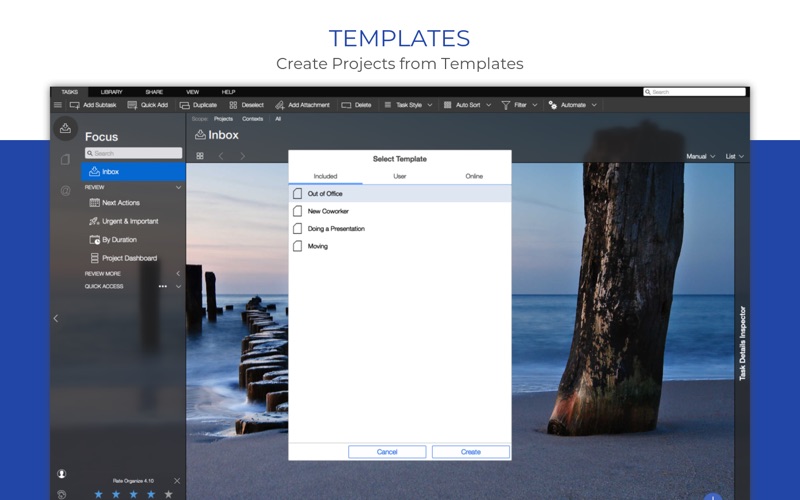The width and height of the screenshot is (800, 500).
Task: Duplicate the selected task via toolbar
Action: [x=198, y=105]
